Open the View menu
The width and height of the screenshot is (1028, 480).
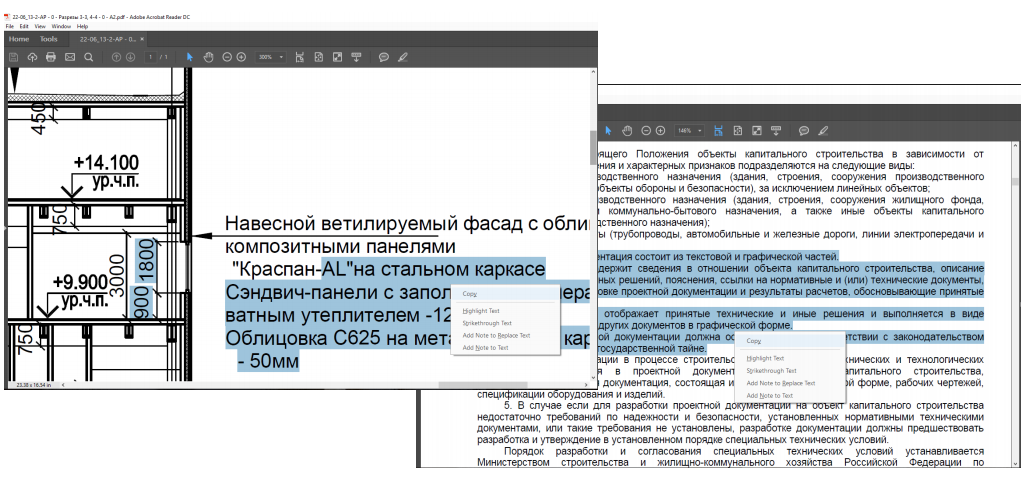pyautogui.click(x=40, y=26)
